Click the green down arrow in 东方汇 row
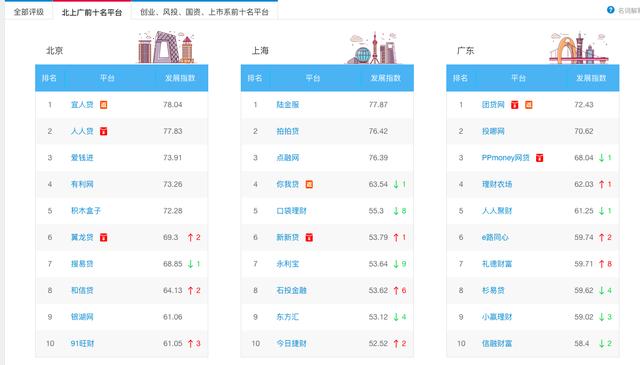The width and height of the screenshot is (640, 365). (x=396, y=317)
